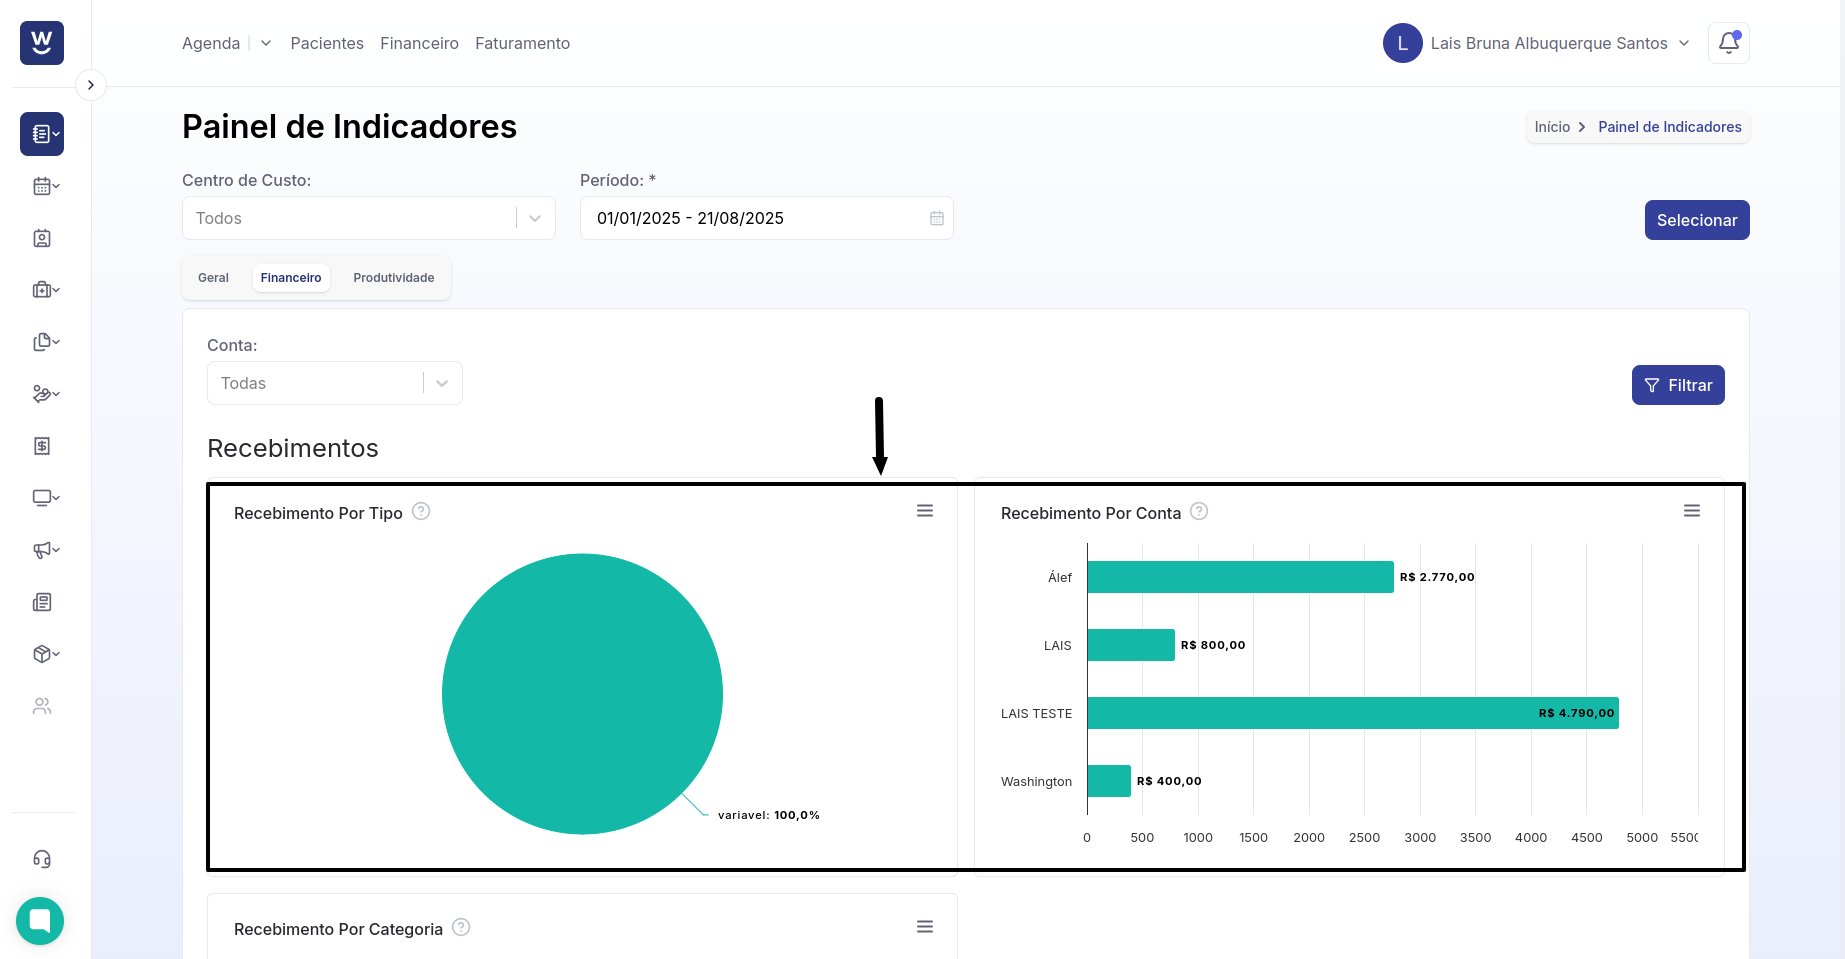Open the notebook reports sidebar icon

tap(42, 134)
